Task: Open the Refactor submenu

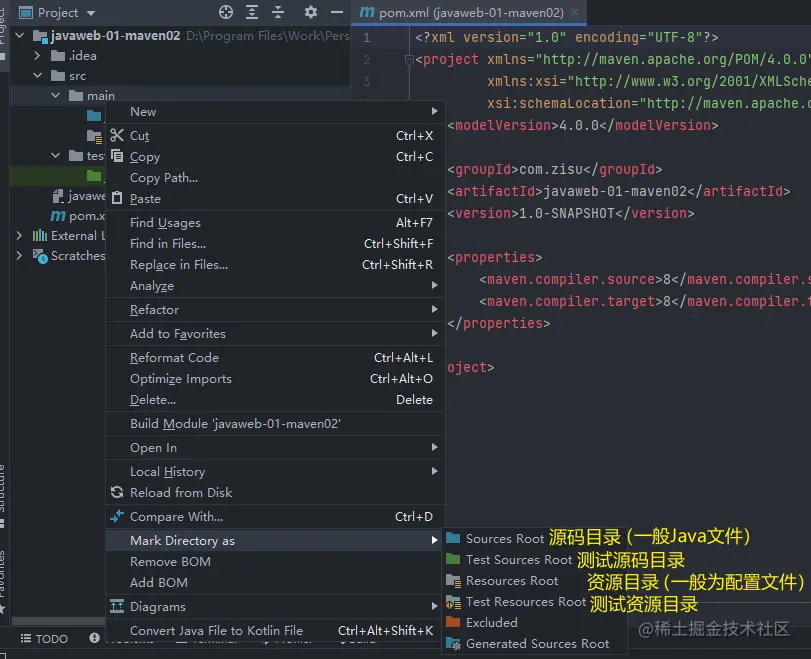Action: coord(275,309)
